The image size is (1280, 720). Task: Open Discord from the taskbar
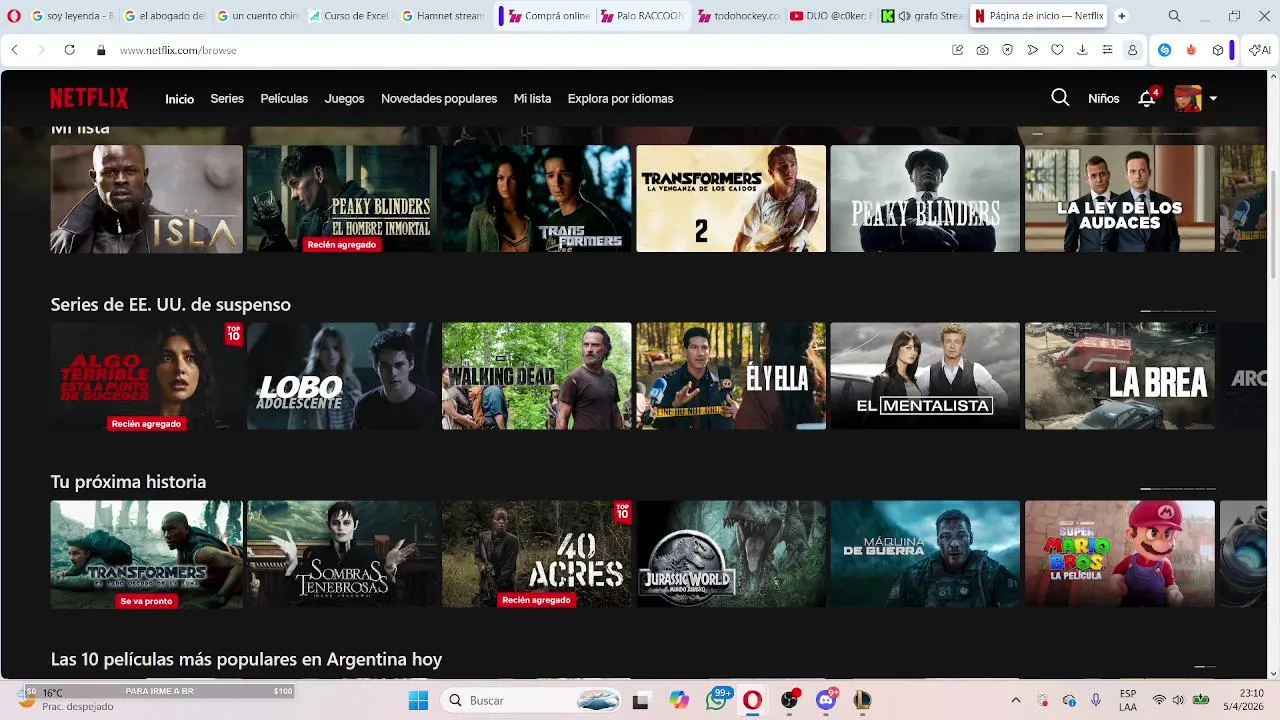(x=826, y=700)
